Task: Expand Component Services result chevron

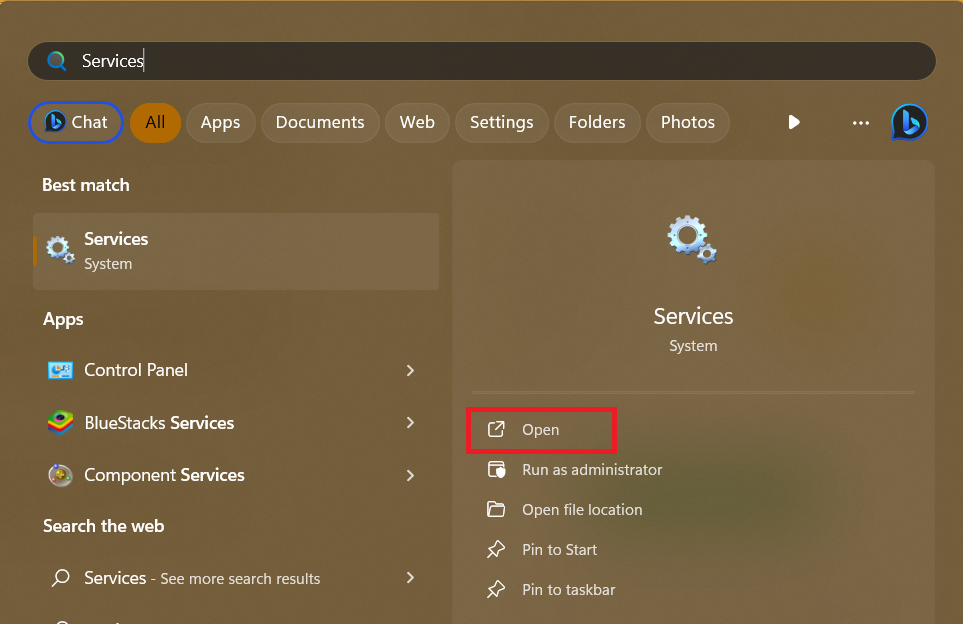Action: pos(410,475)
